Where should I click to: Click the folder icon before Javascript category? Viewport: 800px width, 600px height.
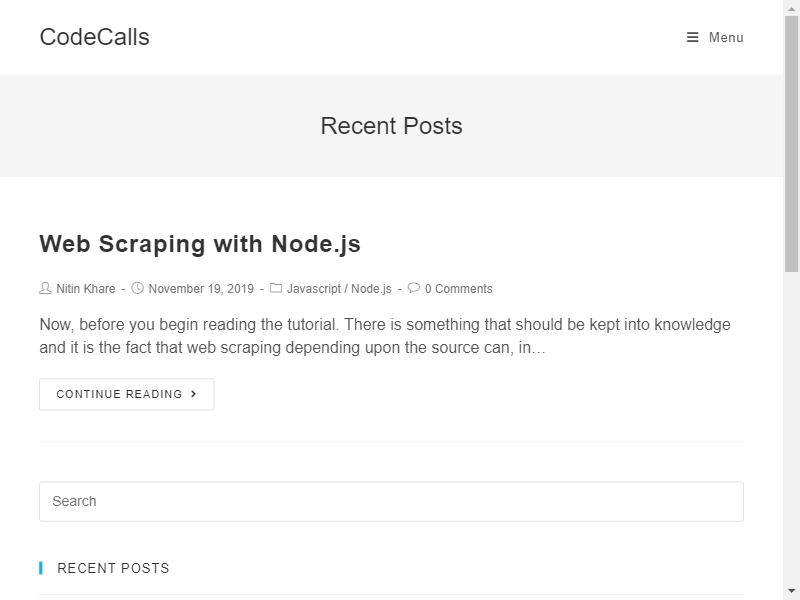point(277,289)
